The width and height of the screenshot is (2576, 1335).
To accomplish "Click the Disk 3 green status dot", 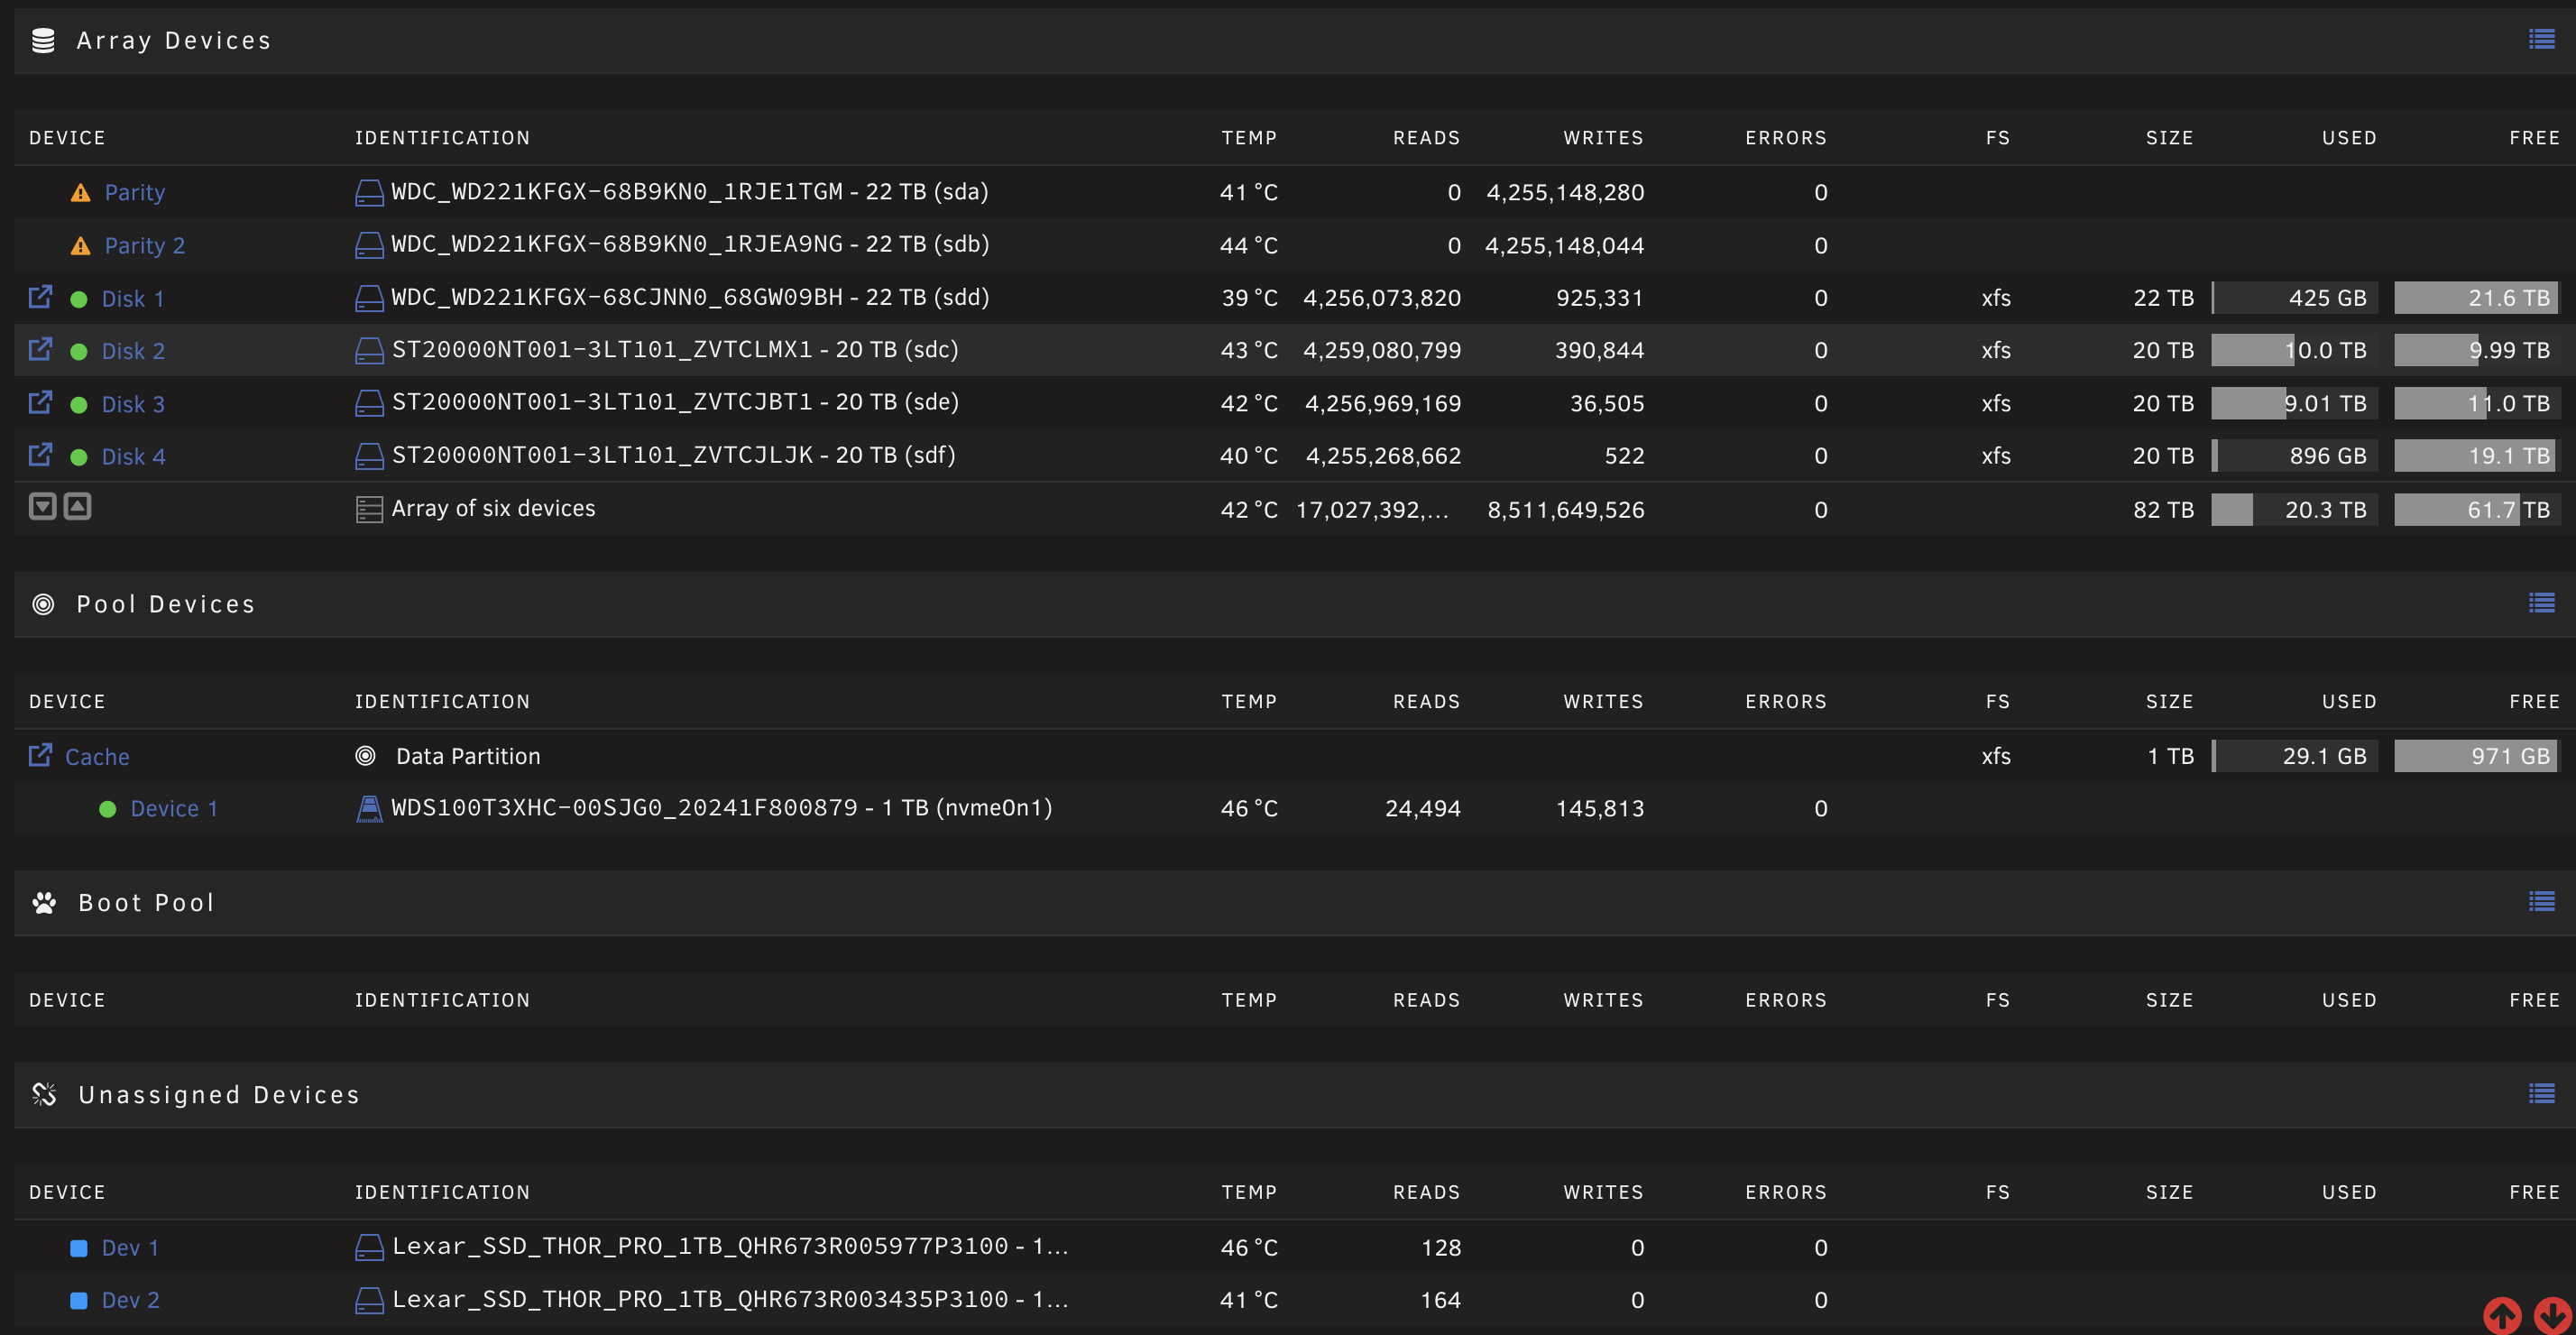I will 79,405.
